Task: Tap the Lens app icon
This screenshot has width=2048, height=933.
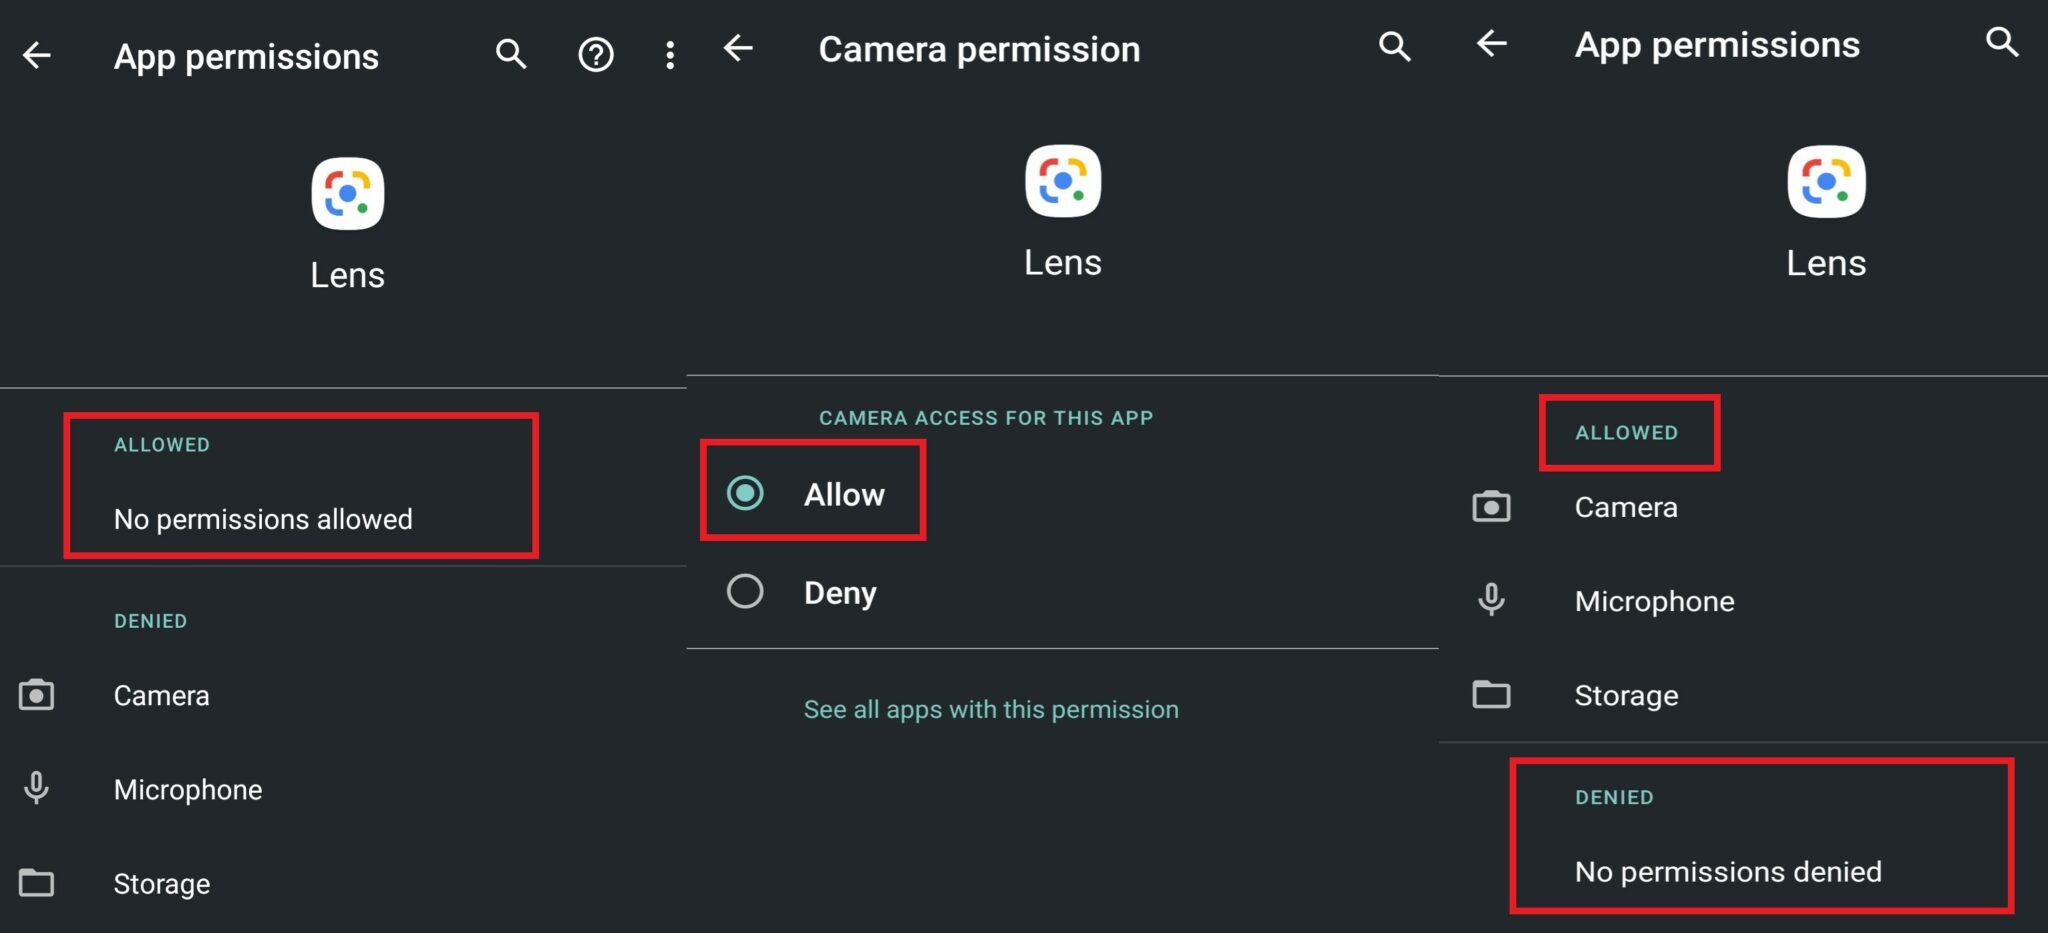Action: click(347, 193)
